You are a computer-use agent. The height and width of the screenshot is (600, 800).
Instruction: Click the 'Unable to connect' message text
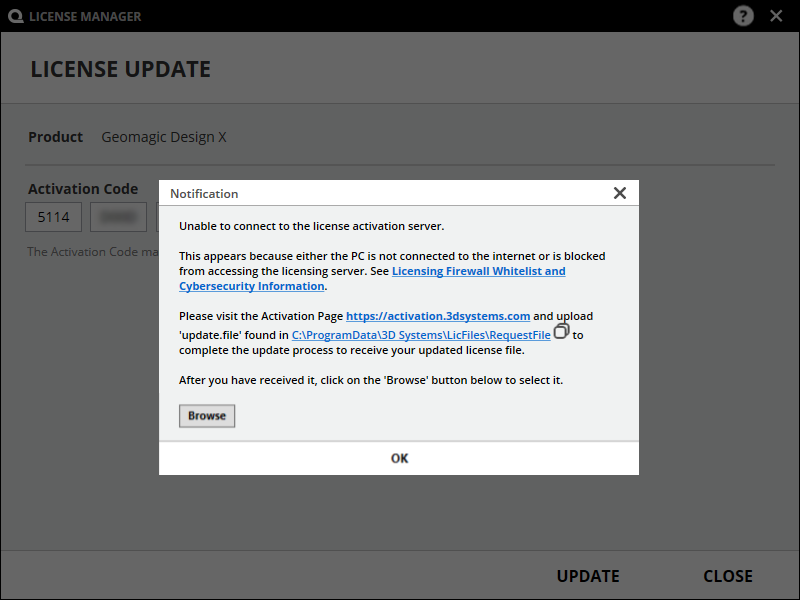coord(311,226)
